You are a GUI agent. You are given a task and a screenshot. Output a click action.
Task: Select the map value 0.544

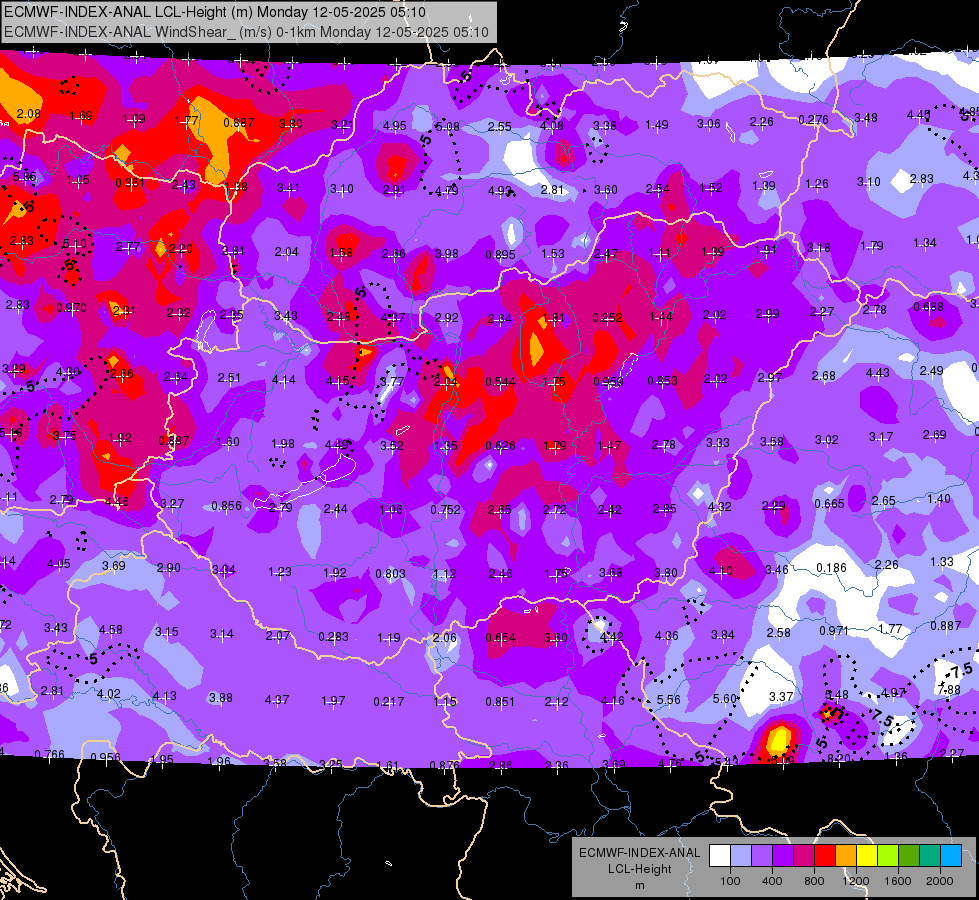click(500, 381)
